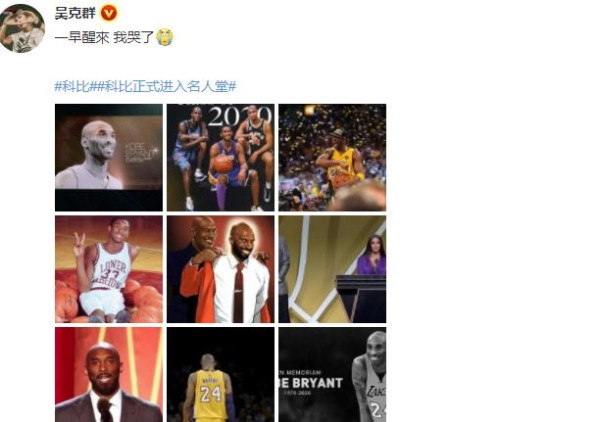The width and height of the screenshot is (600, 422).
Task: Open the suited man at microphone photo
Action: click(109, 375)
